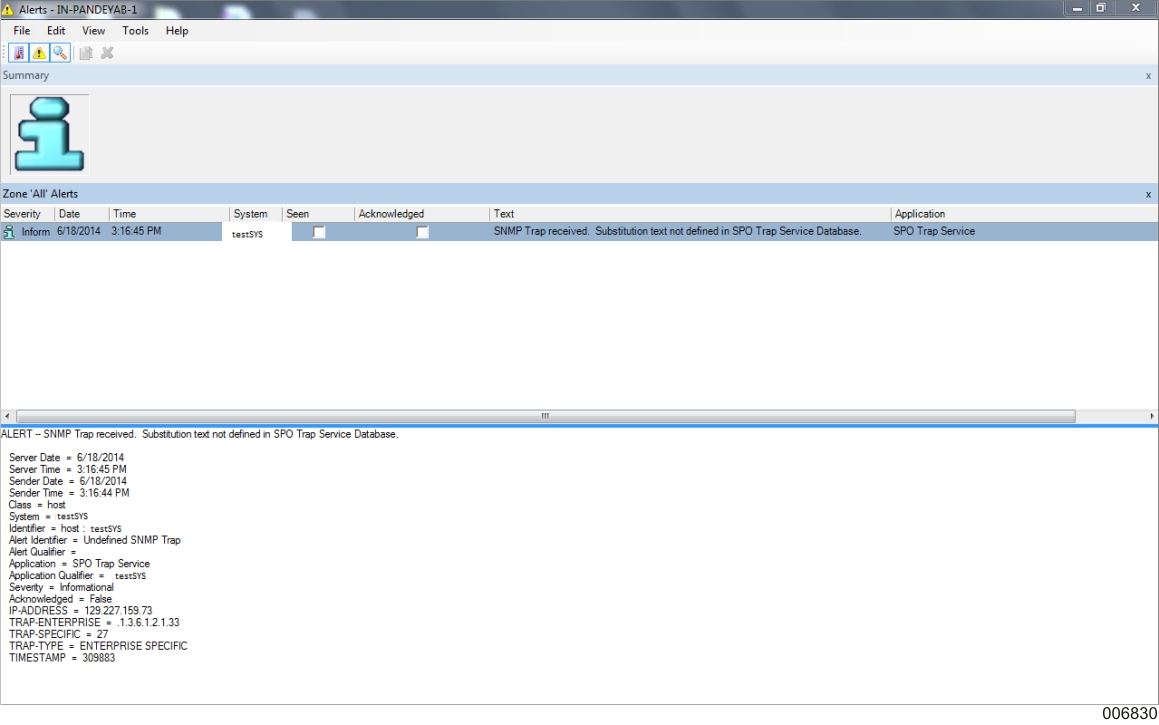
Task: Click the Alert Identifier = Undefined SNMP Trap line
Action: point(95,540)
